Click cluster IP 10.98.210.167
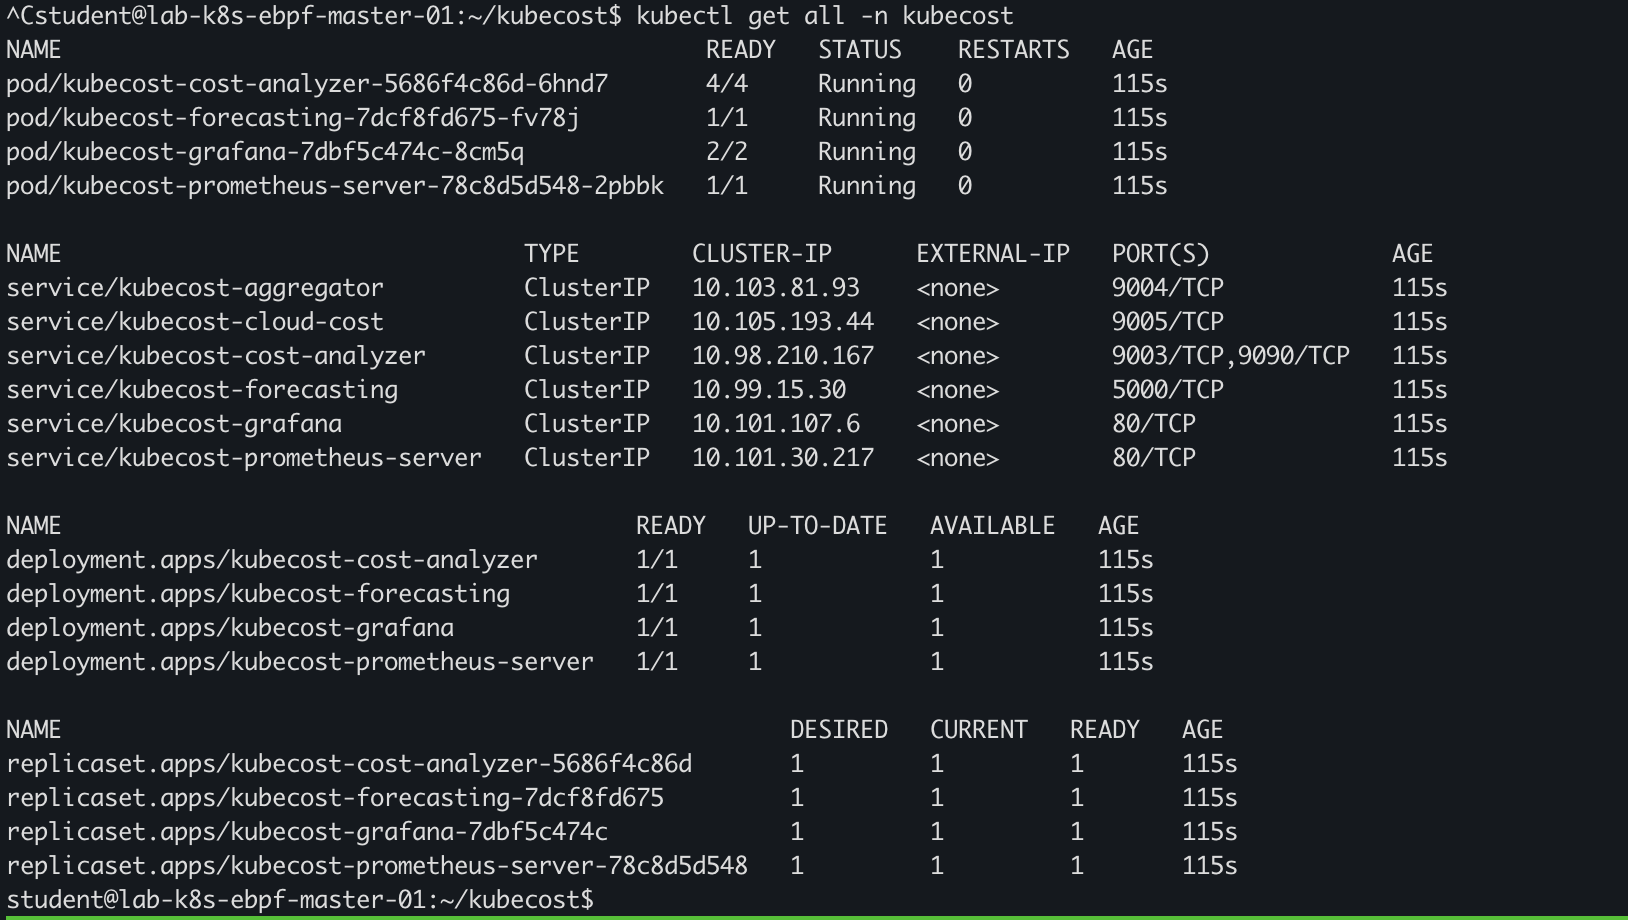This screenshot has width=1628, height=920. 783,356
